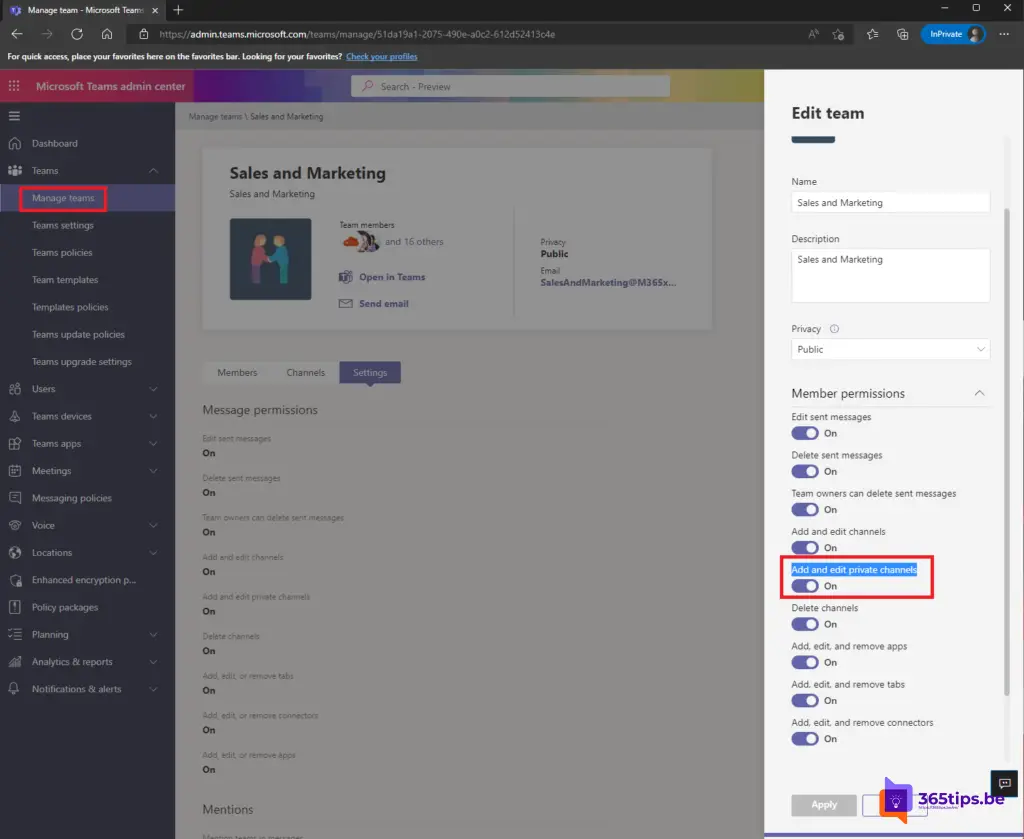Click the Users icon in sidebar
The height and width of the screenshot is (839, 1024).
15,388
